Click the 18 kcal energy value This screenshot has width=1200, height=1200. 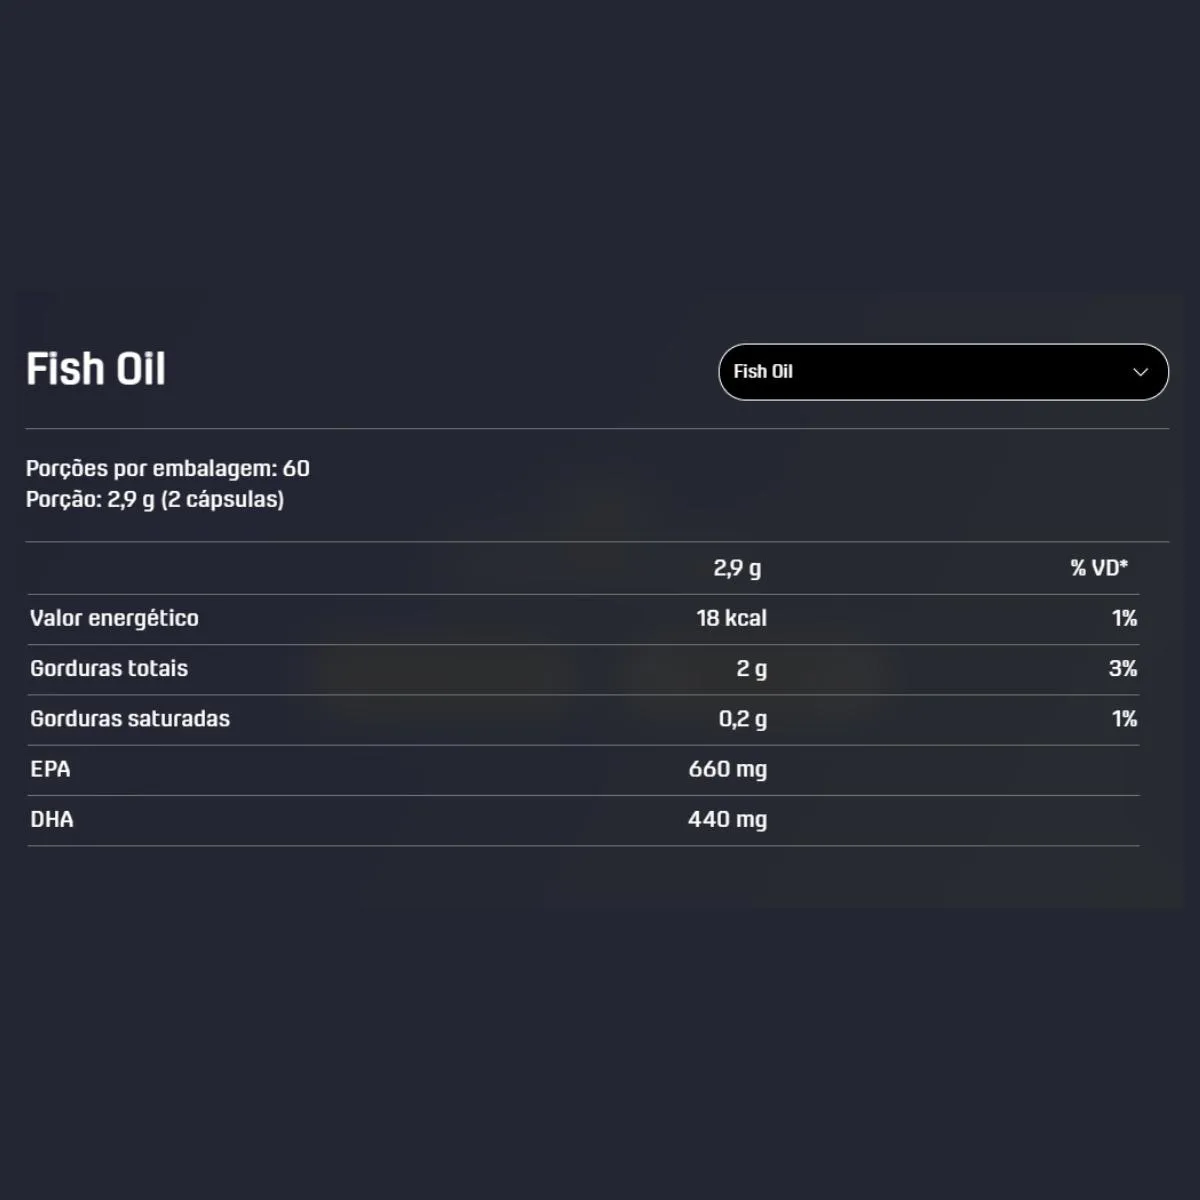pyautogui.click(x=732, y=618)
